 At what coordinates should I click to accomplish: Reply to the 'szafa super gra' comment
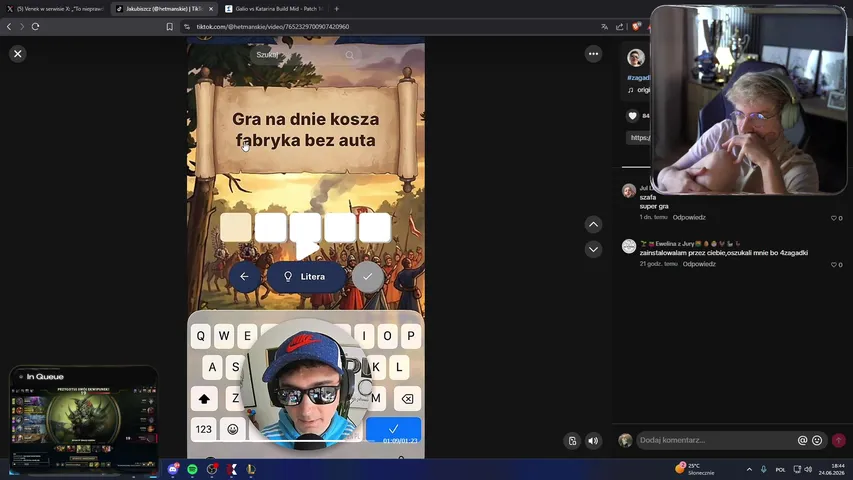689,217
